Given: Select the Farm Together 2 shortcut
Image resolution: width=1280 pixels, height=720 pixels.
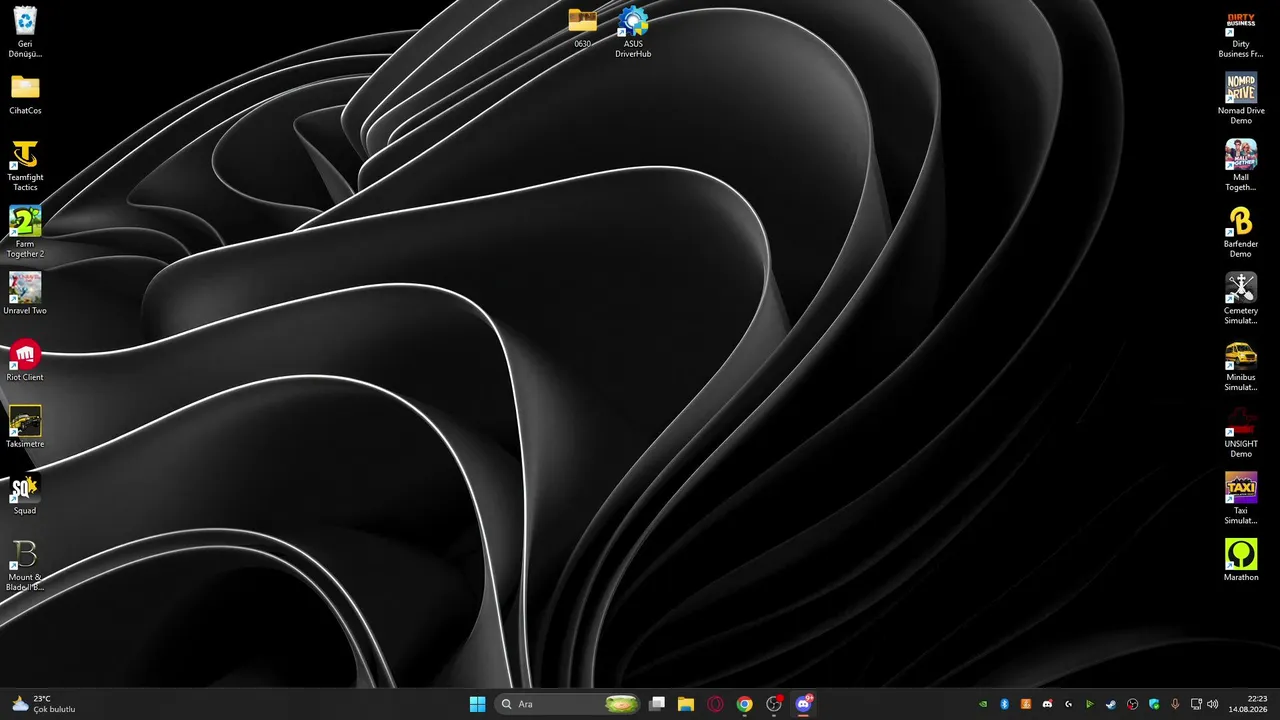Looking at the screenshot, I should tap(25, 232).
